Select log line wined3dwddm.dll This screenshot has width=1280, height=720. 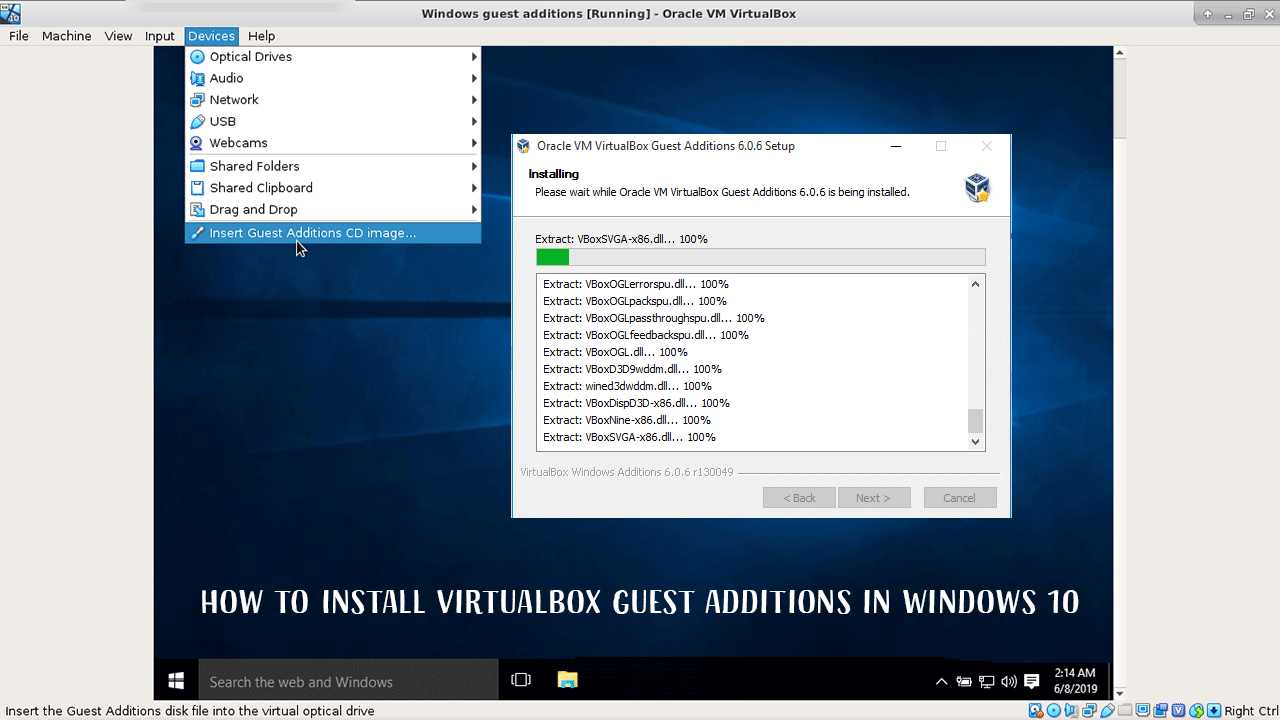627,386
